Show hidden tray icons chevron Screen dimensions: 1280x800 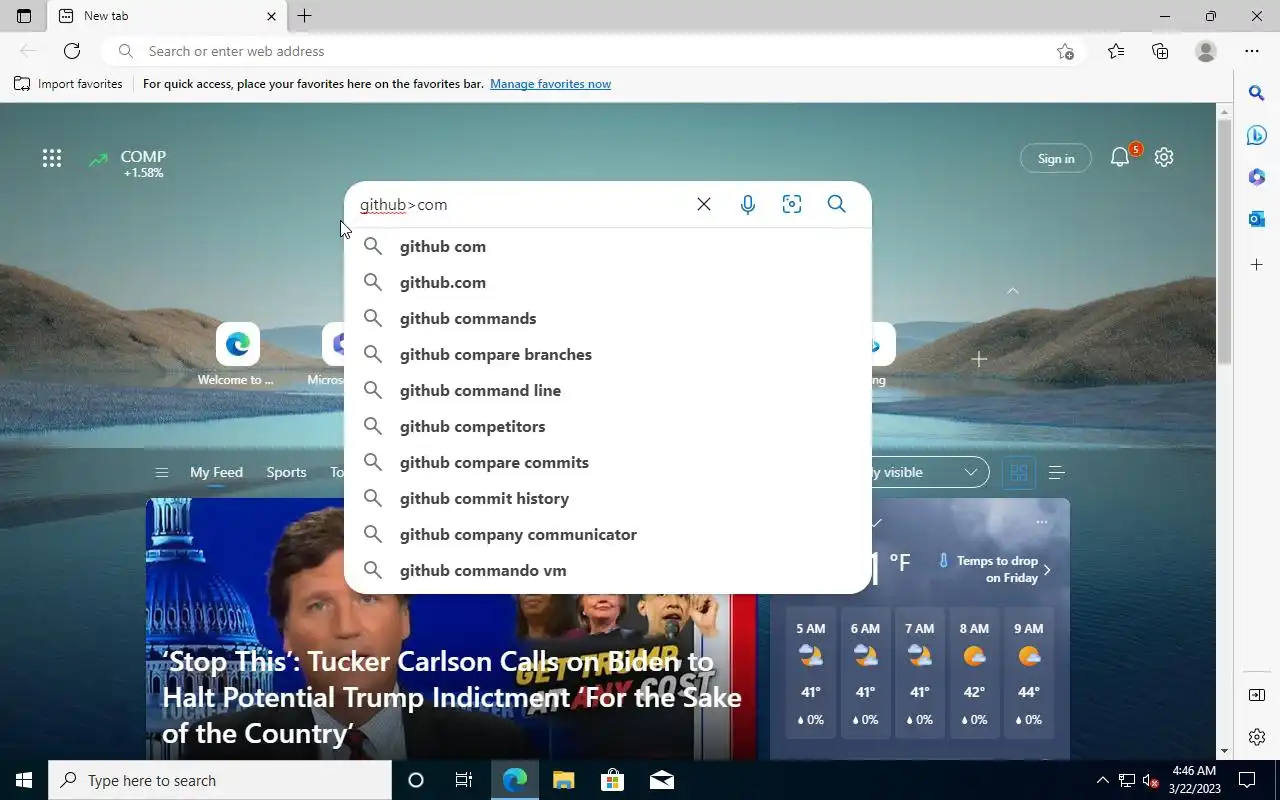[1103, 780]
